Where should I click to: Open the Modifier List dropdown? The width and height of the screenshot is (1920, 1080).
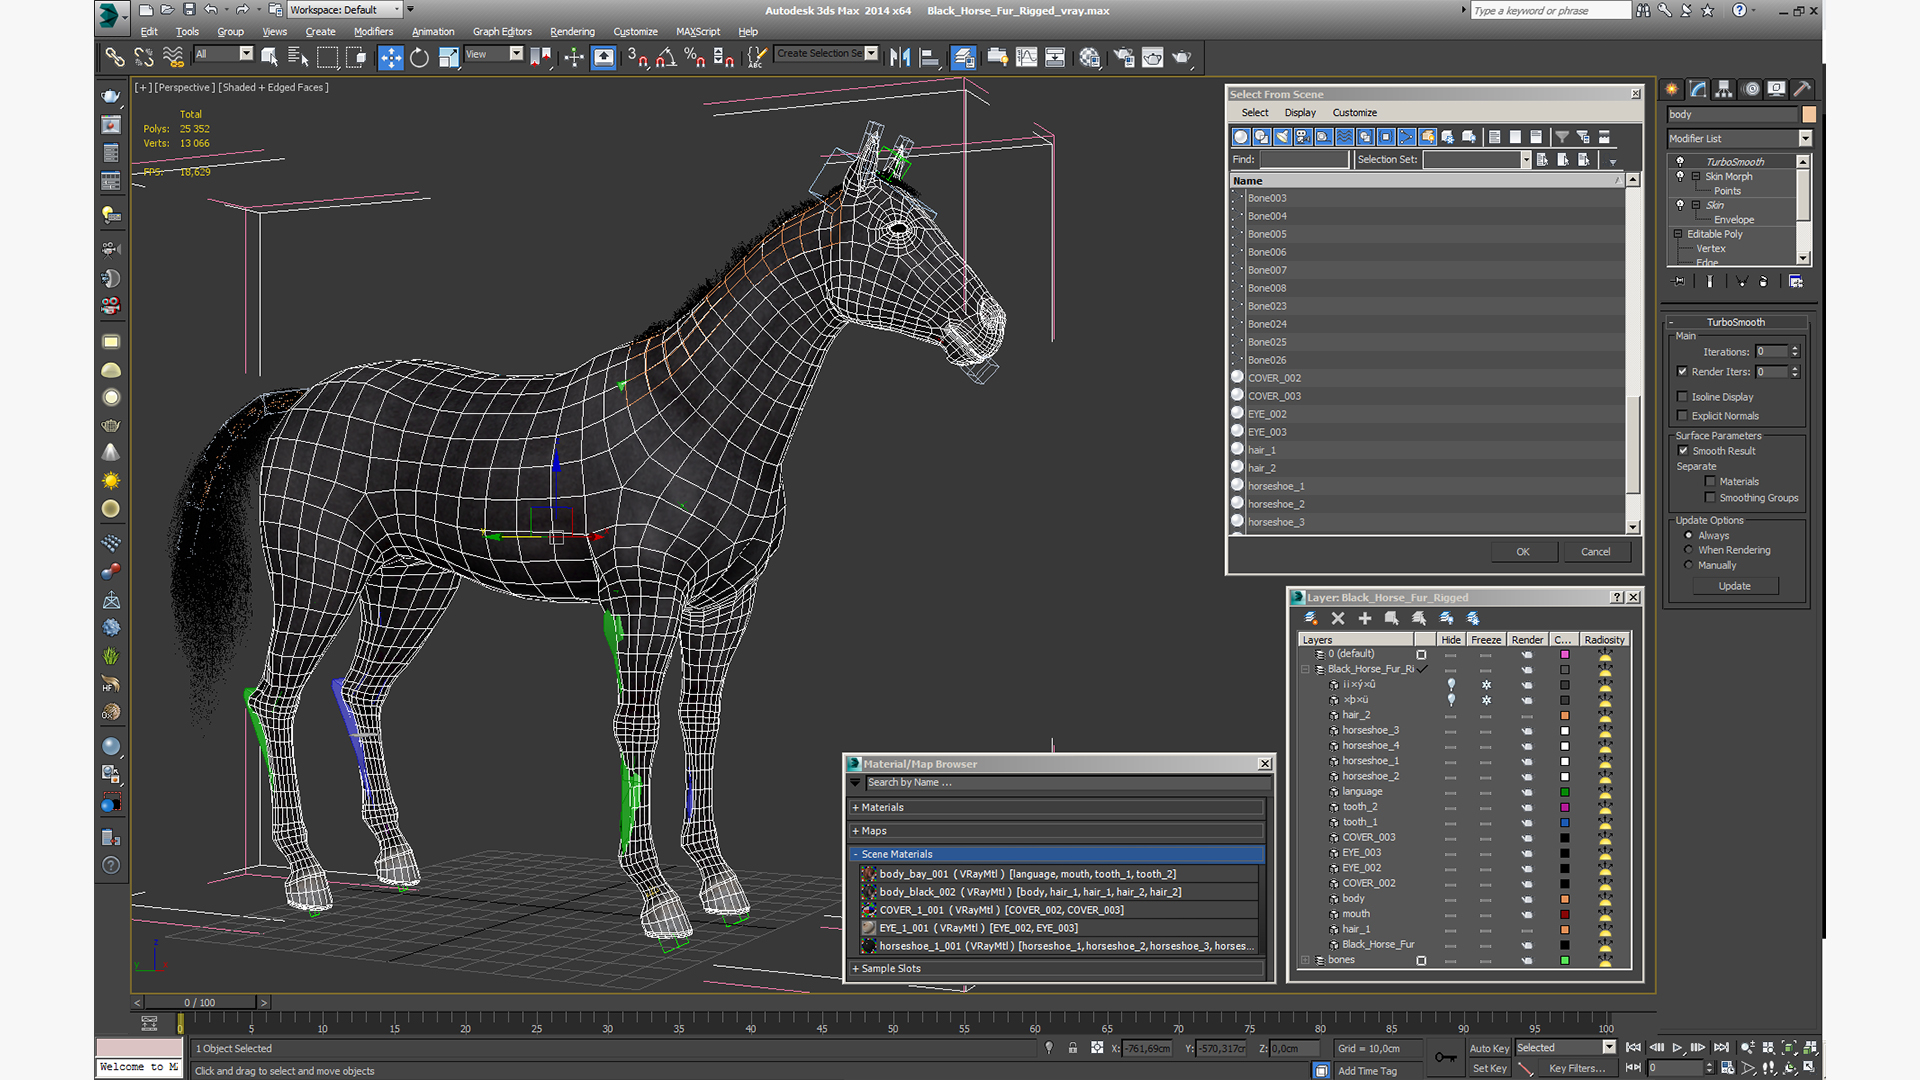1805,139
